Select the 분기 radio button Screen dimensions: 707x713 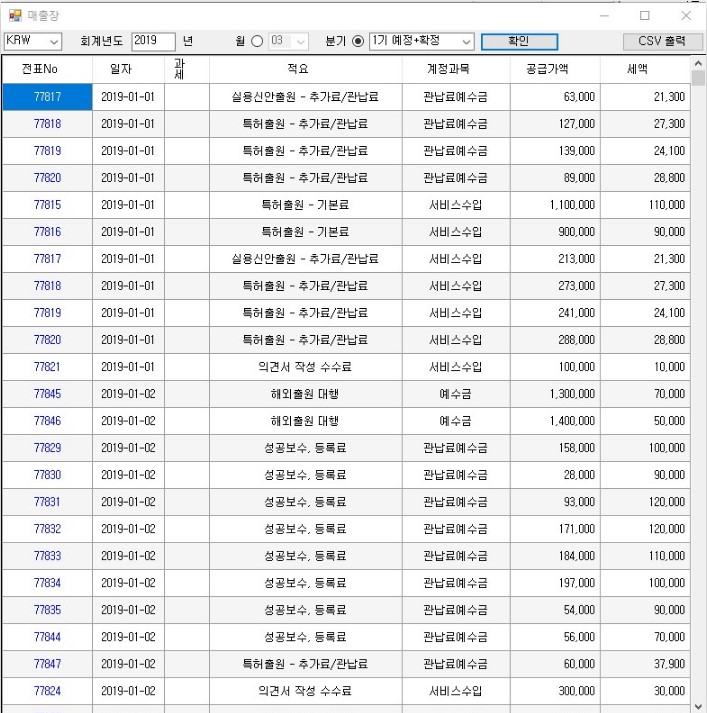pos(358,41)
